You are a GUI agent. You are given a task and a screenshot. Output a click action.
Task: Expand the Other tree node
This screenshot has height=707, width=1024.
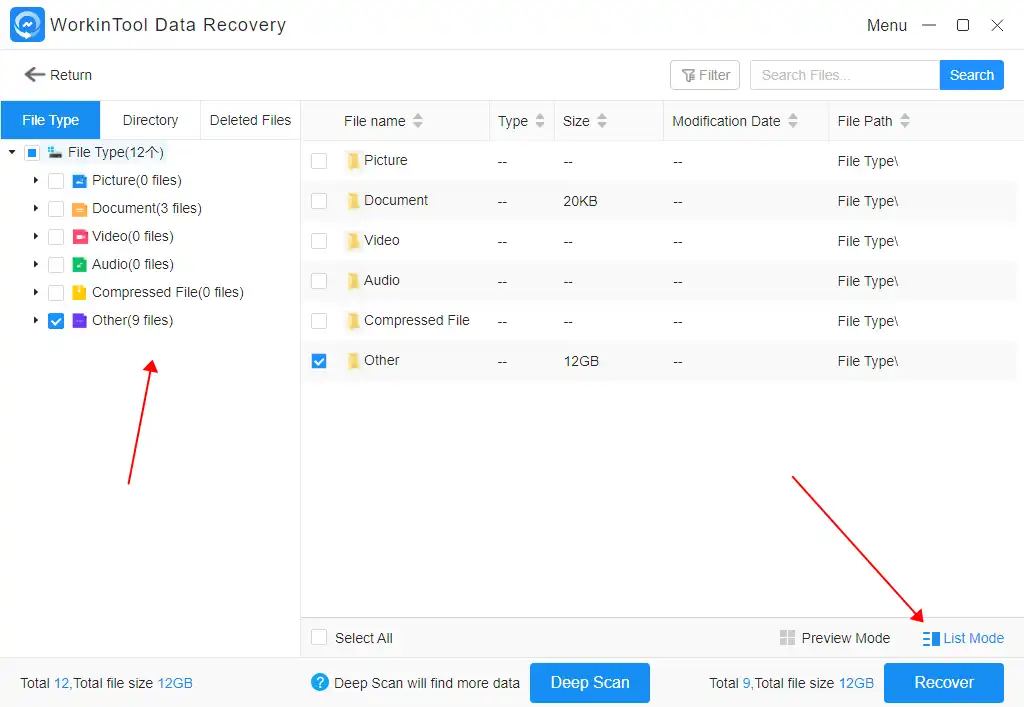pyautogui.click(x=36, y=321)
